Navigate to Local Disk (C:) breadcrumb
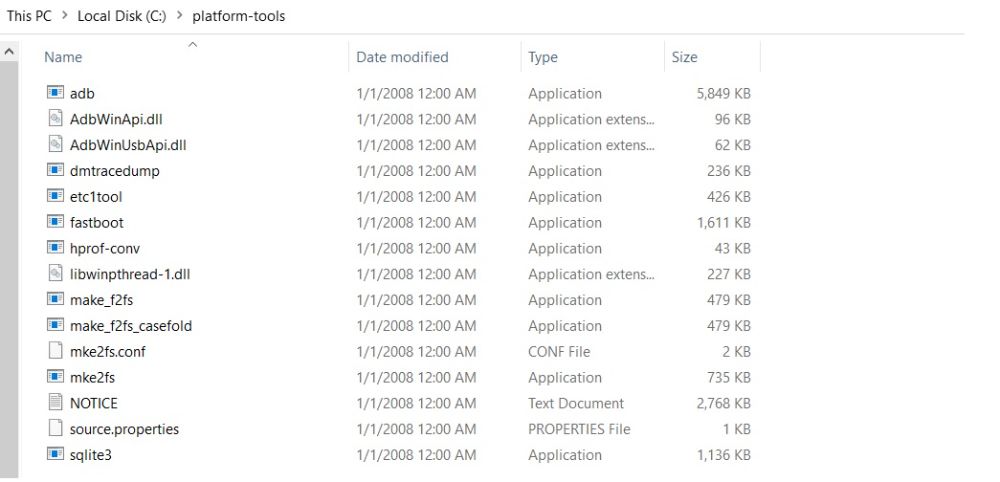 click(122, 16)
